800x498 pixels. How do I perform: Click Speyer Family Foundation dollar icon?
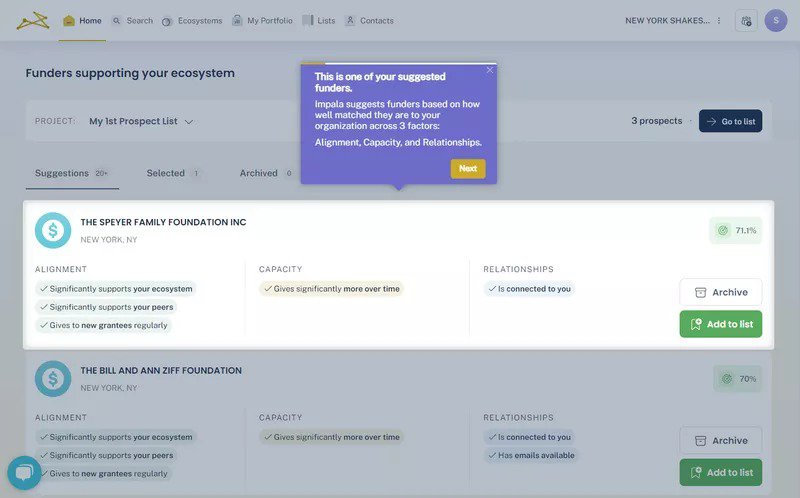point(53,230)
